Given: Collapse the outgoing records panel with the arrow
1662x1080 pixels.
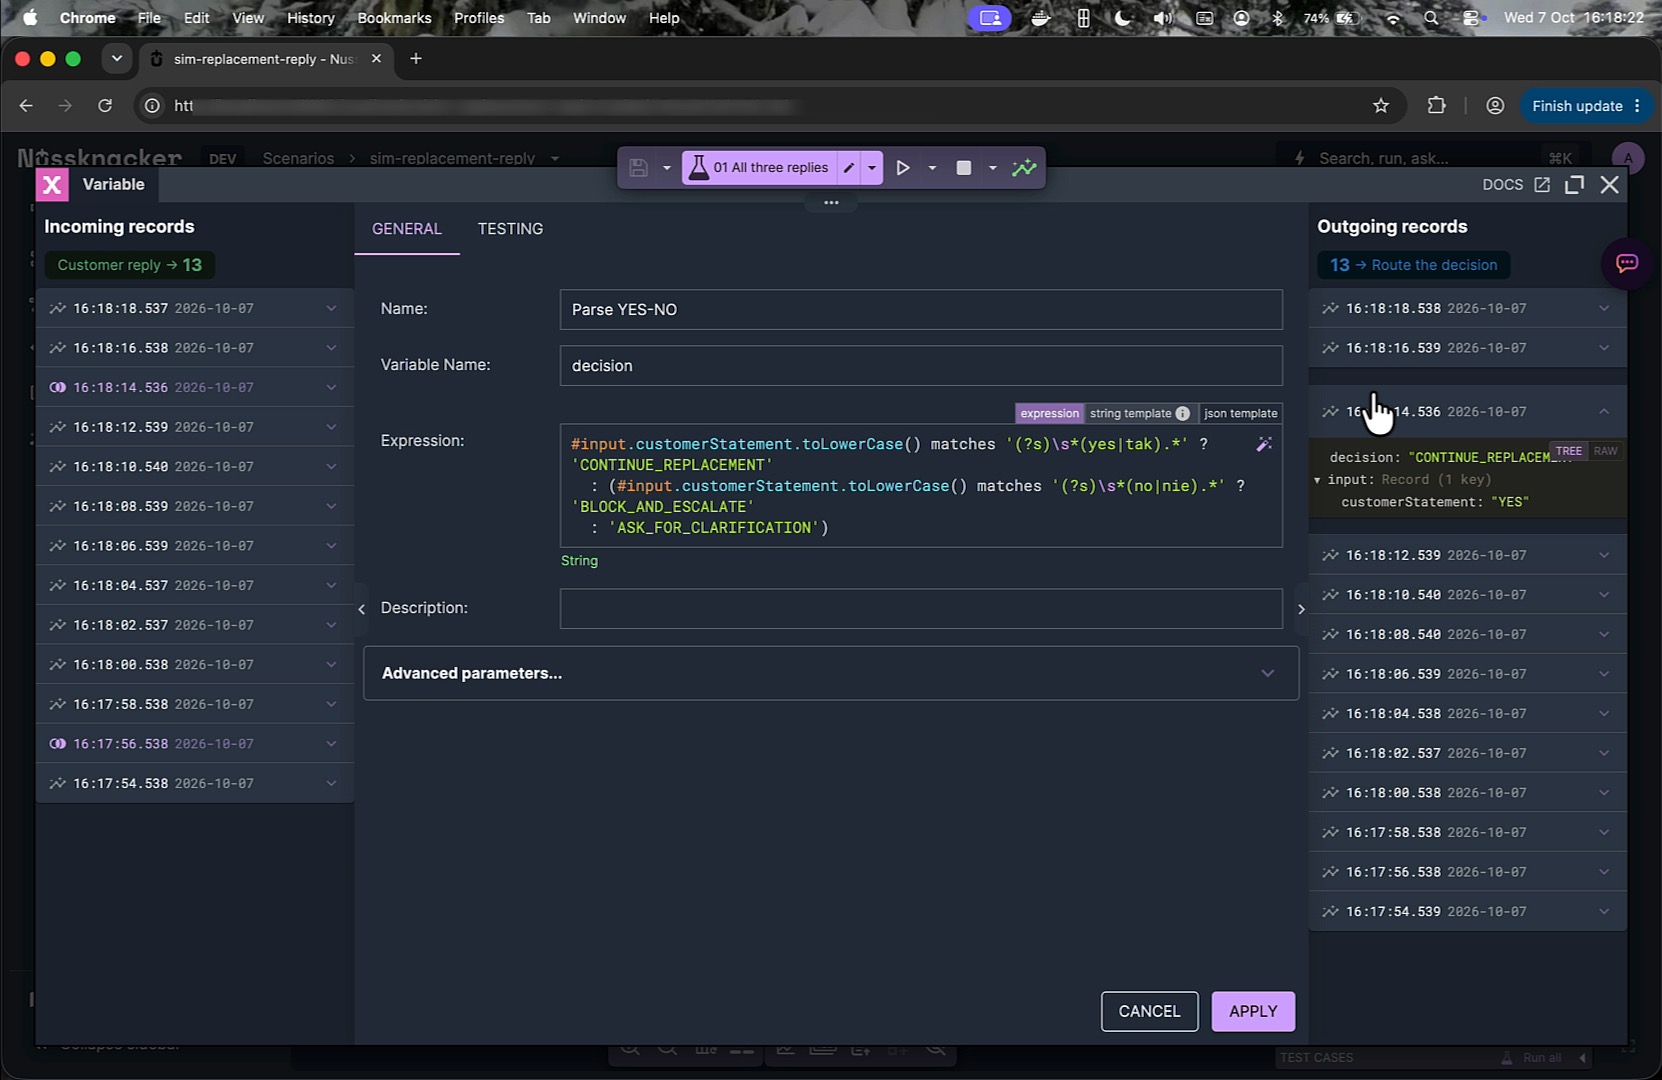Looking at the screenshot, I should (x=1301, y=608).
